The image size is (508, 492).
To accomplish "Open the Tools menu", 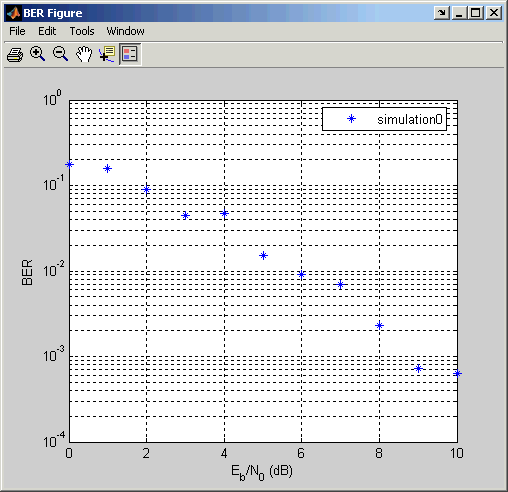I will [82, 31].
